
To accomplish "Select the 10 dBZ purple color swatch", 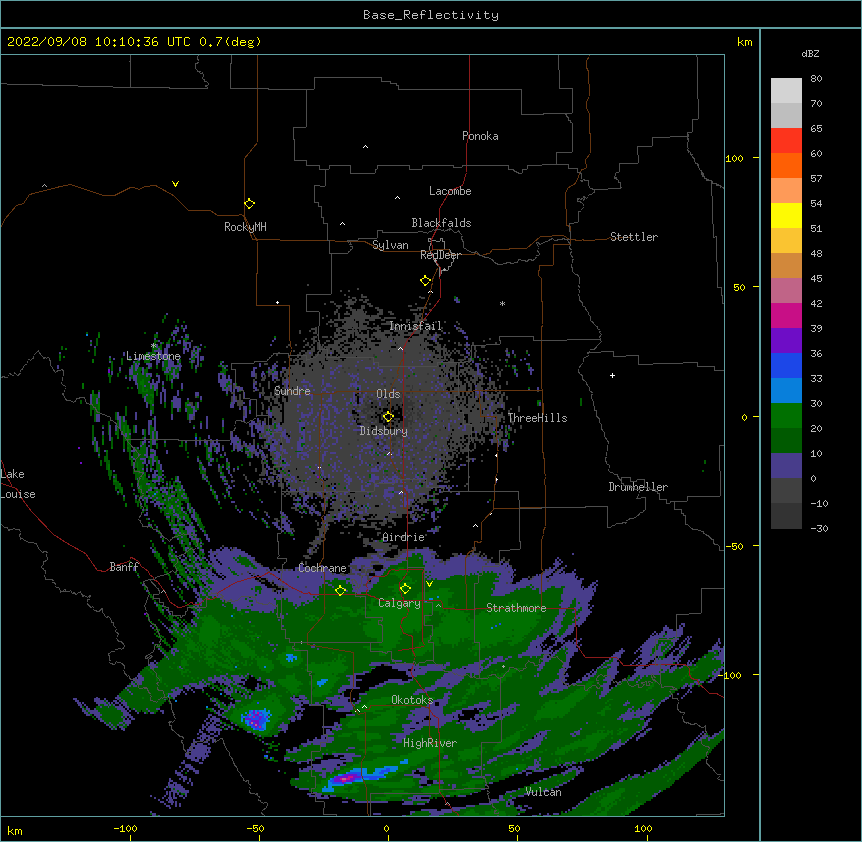I will point(786,466).
